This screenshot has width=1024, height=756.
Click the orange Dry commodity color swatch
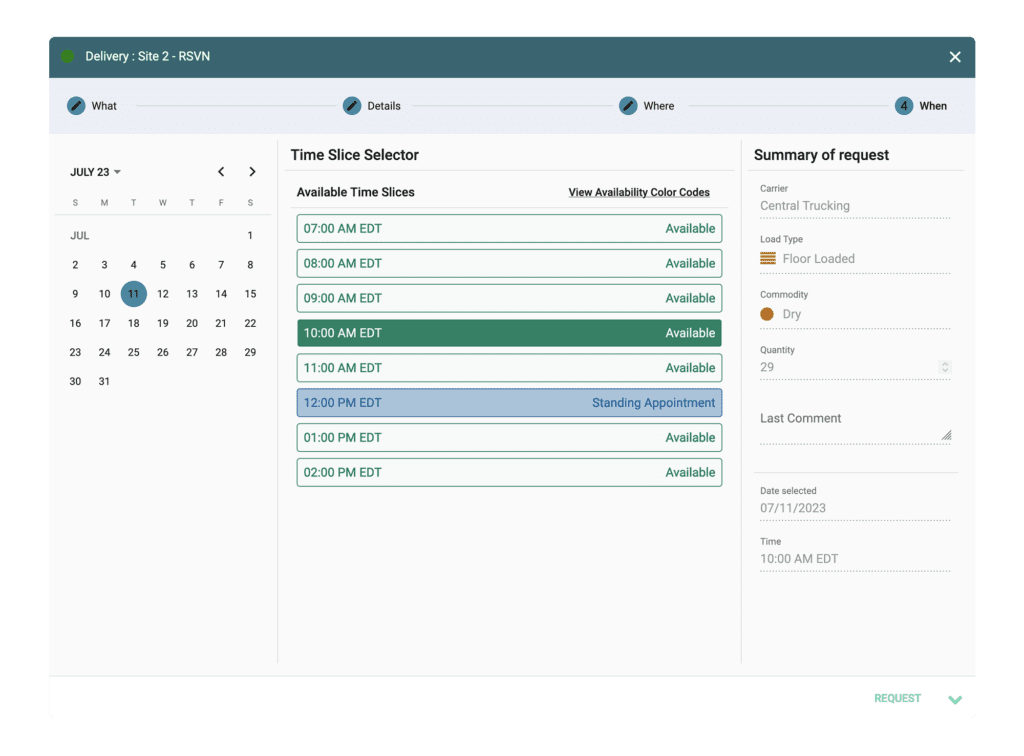pyautogui.click(x=767, y=314)
